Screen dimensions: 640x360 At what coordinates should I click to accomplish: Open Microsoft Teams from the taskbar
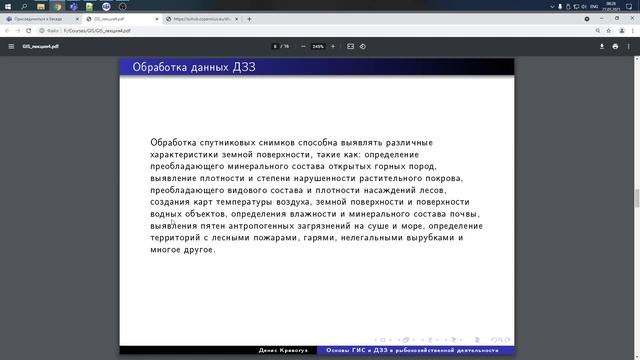pos(73,7)
